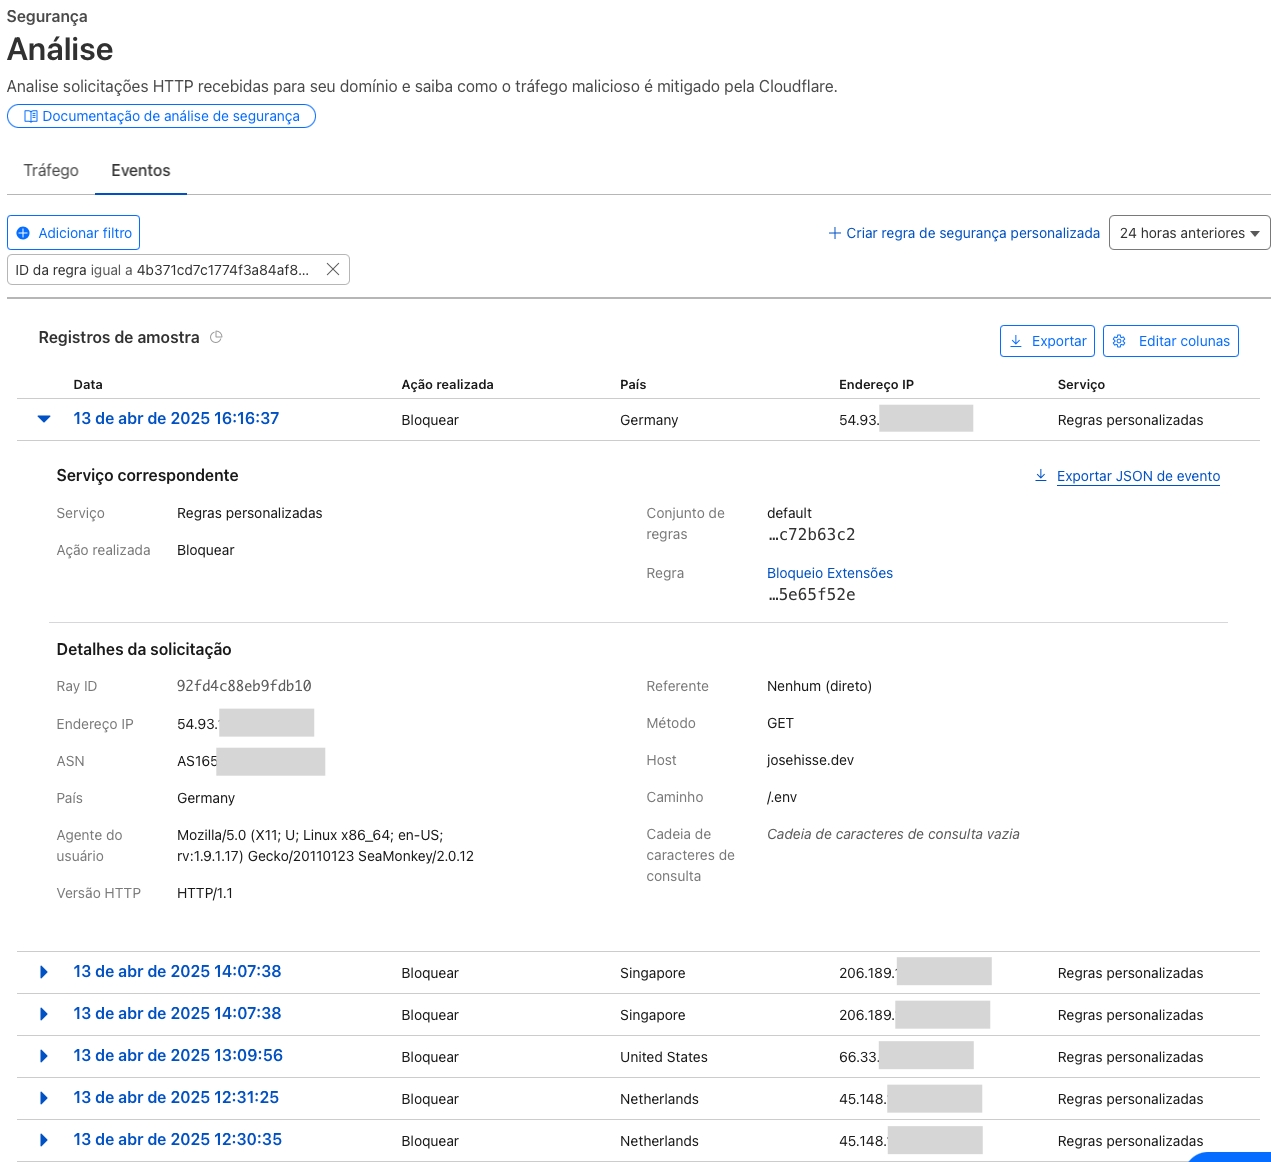Click the plus icon on Adicionar filtro
Viewport: 1271px width, 1162px height.
click(23, 233)
